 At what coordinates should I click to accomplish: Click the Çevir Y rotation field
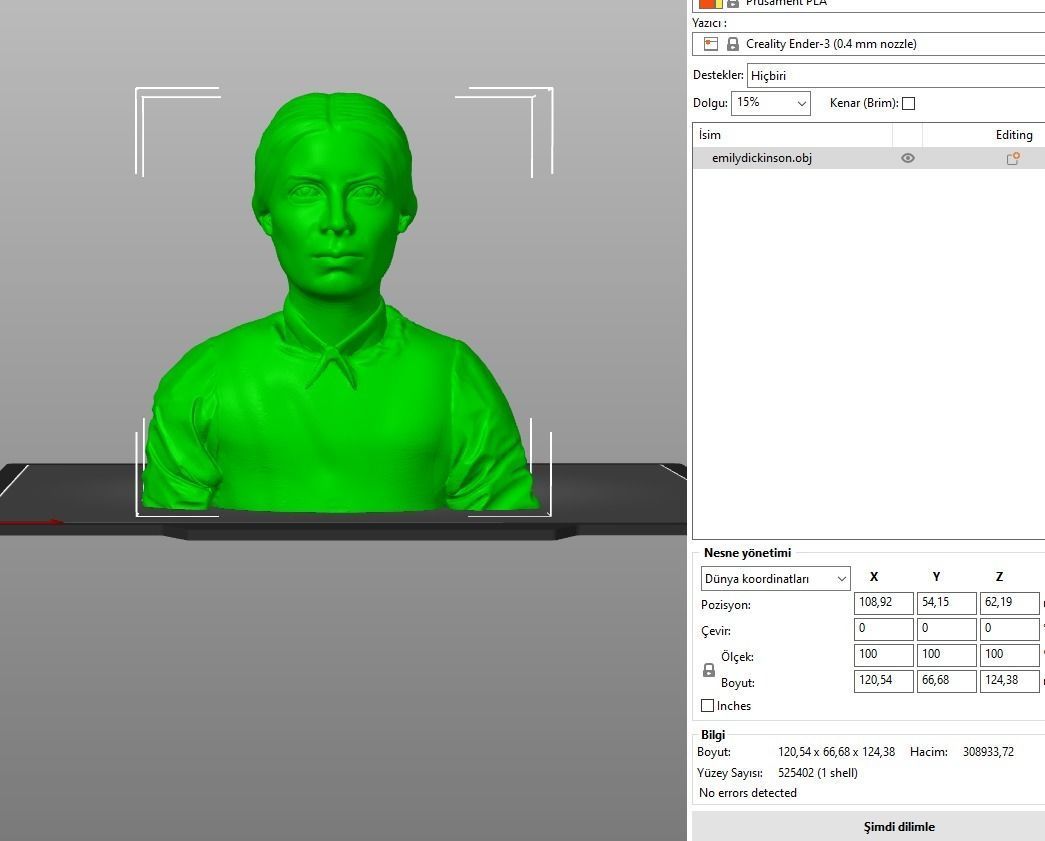(x=946, y=629)
